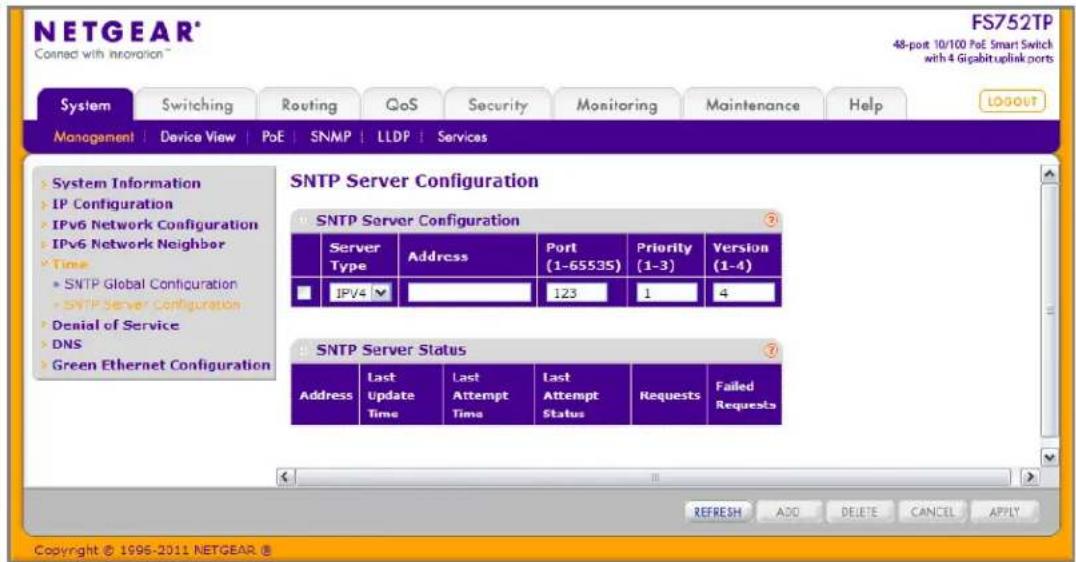Tick the server row checkbox
The image size is (1076, 562).
click(304, 293)
